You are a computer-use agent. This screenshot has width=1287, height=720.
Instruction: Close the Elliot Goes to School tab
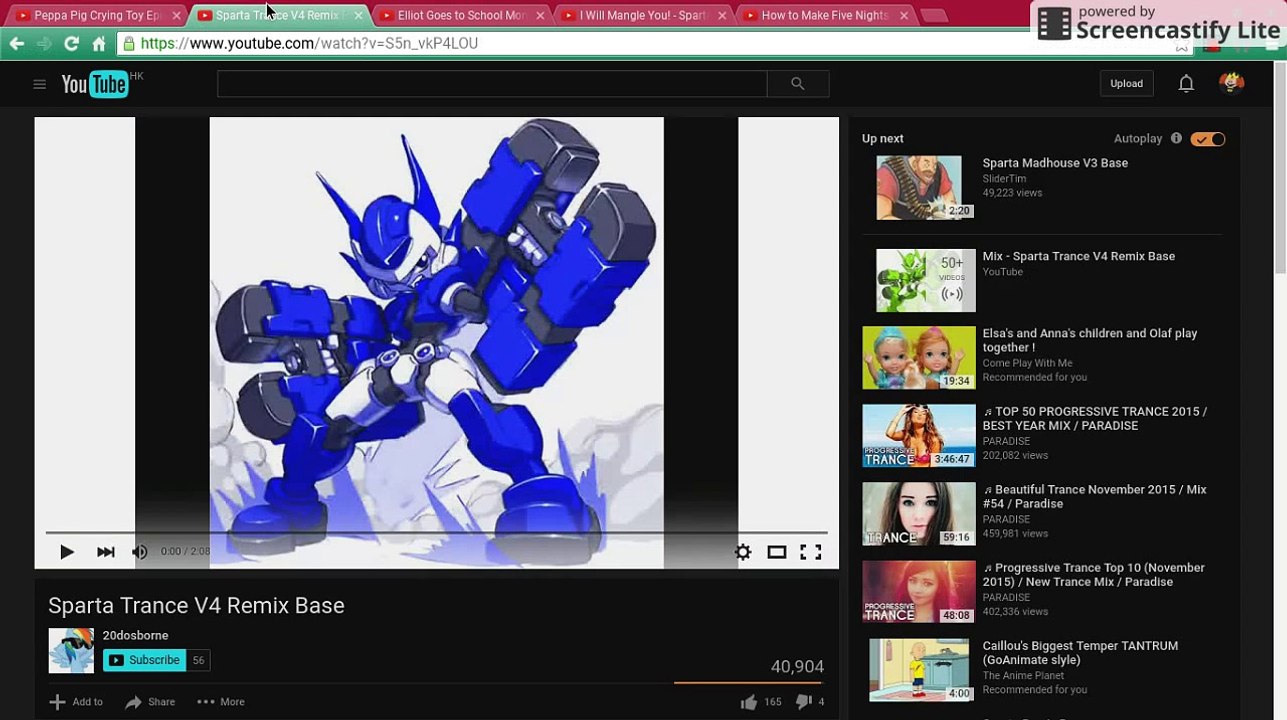coord(540,16)
